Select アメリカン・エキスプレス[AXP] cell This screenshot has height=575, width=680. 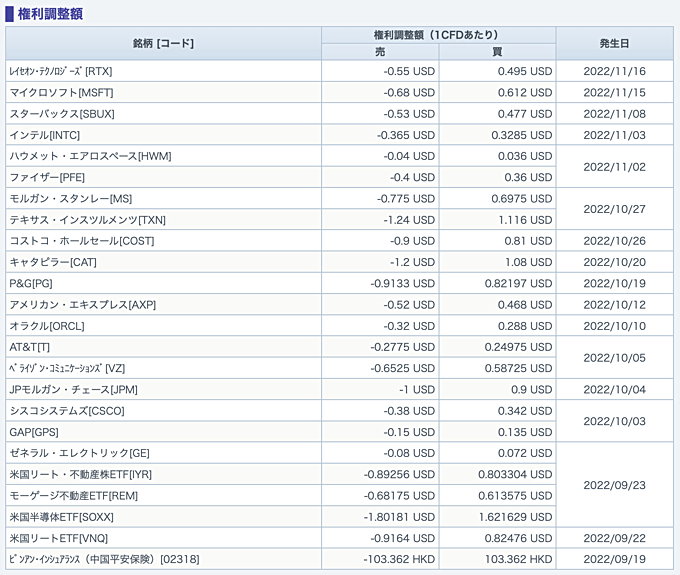(x=163, y=304)
